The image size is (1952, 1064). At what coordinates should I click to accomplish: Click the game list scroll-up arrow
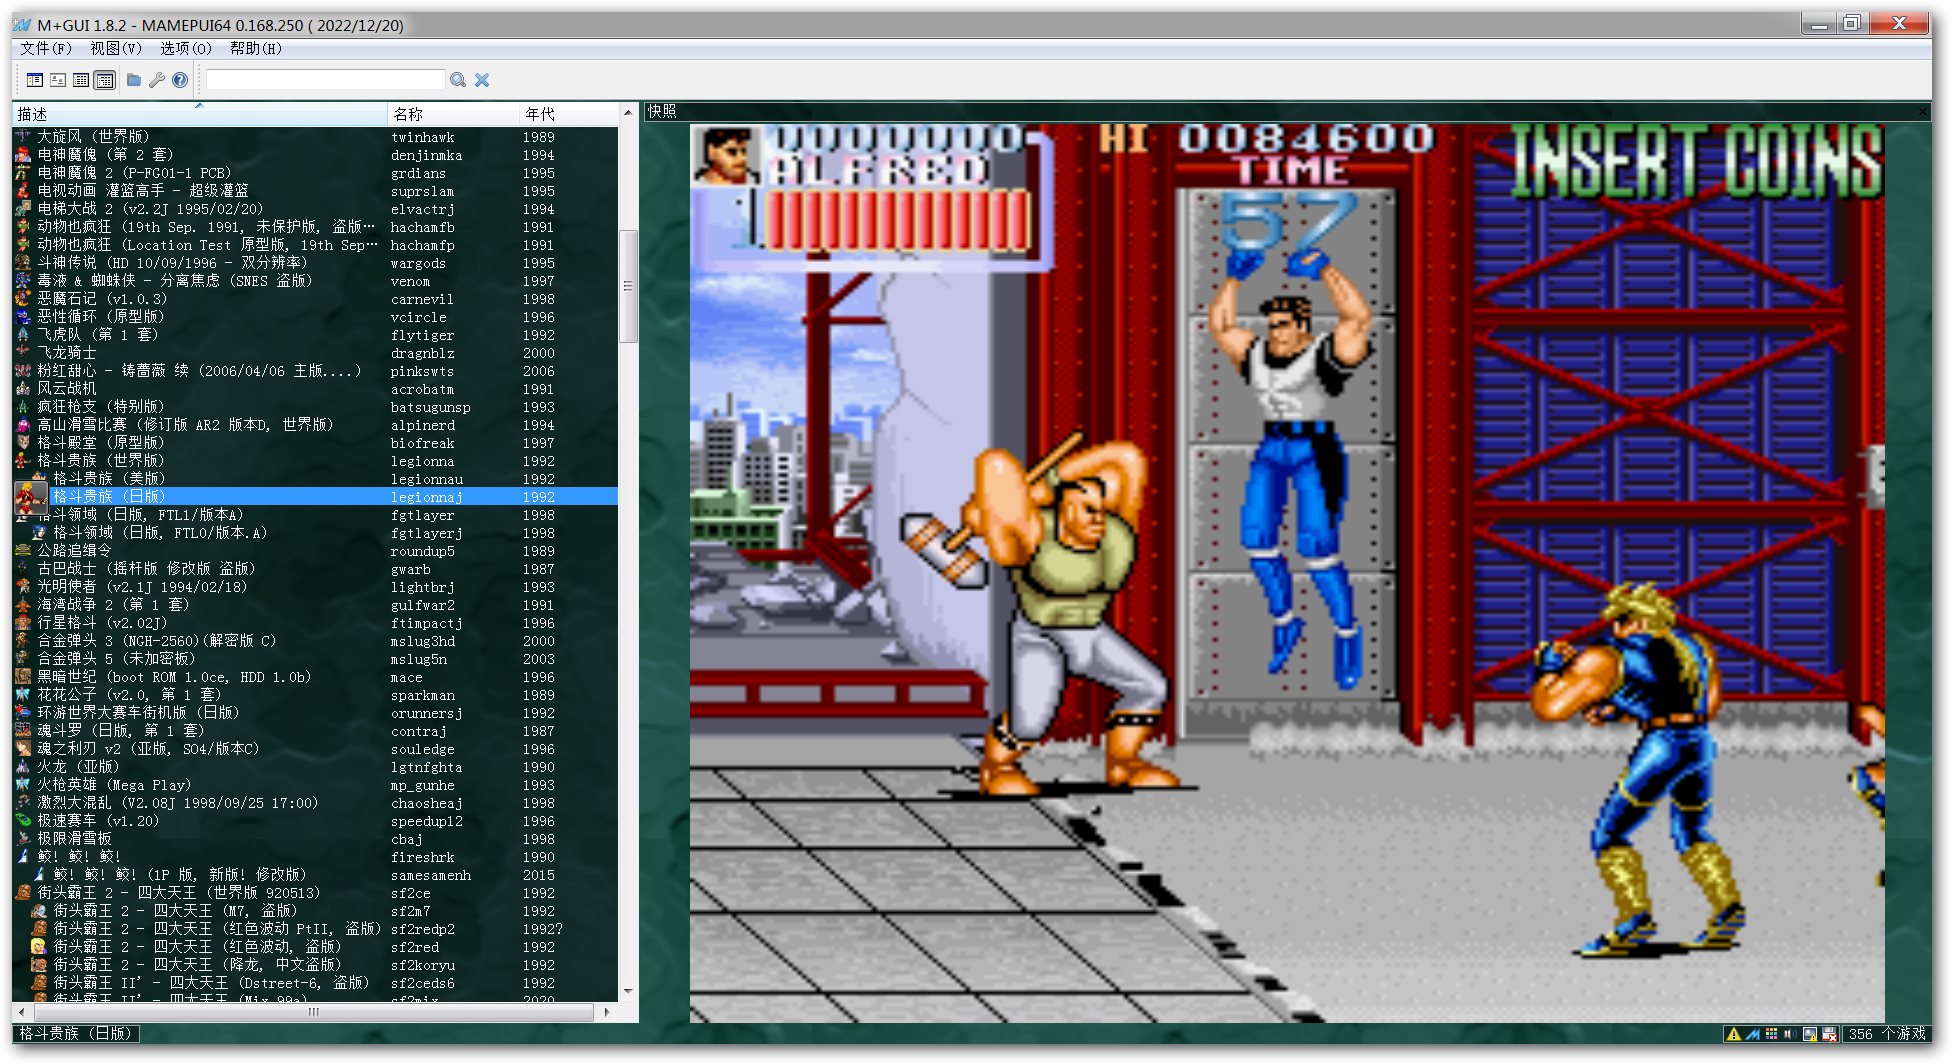tap(628, 113)
